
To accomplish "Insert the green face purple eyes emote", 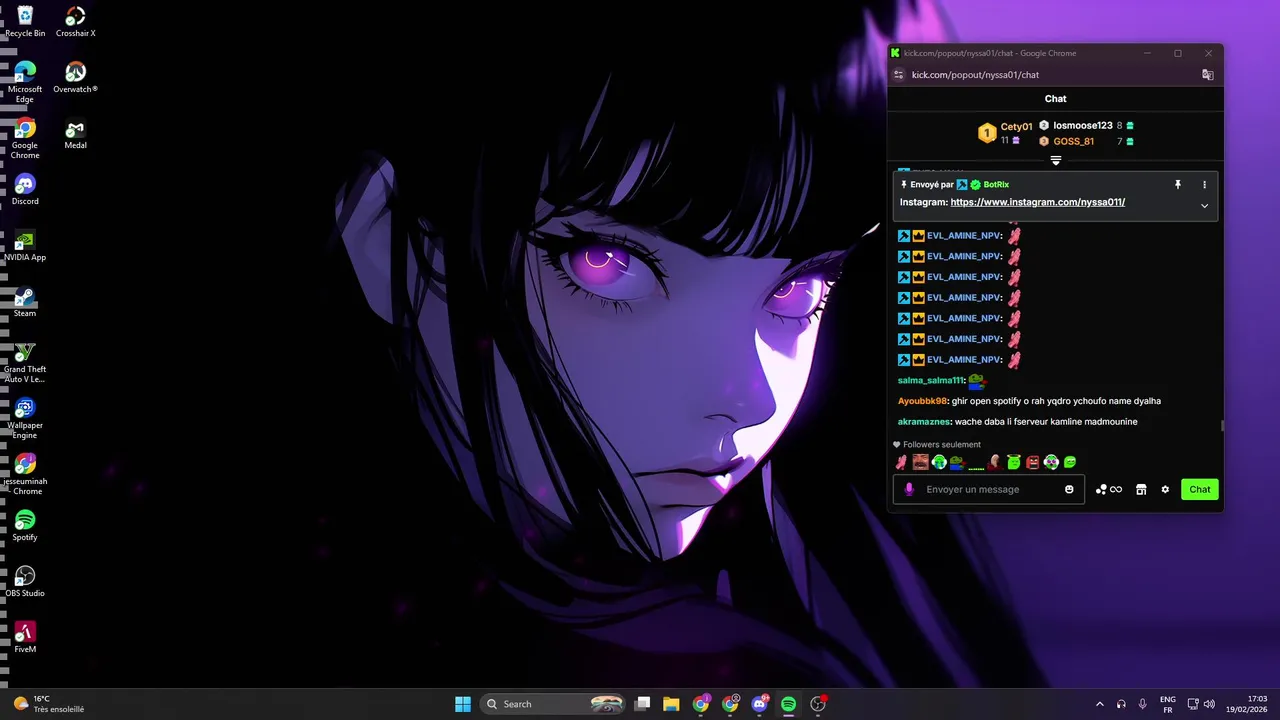I will click(1051, 462).
